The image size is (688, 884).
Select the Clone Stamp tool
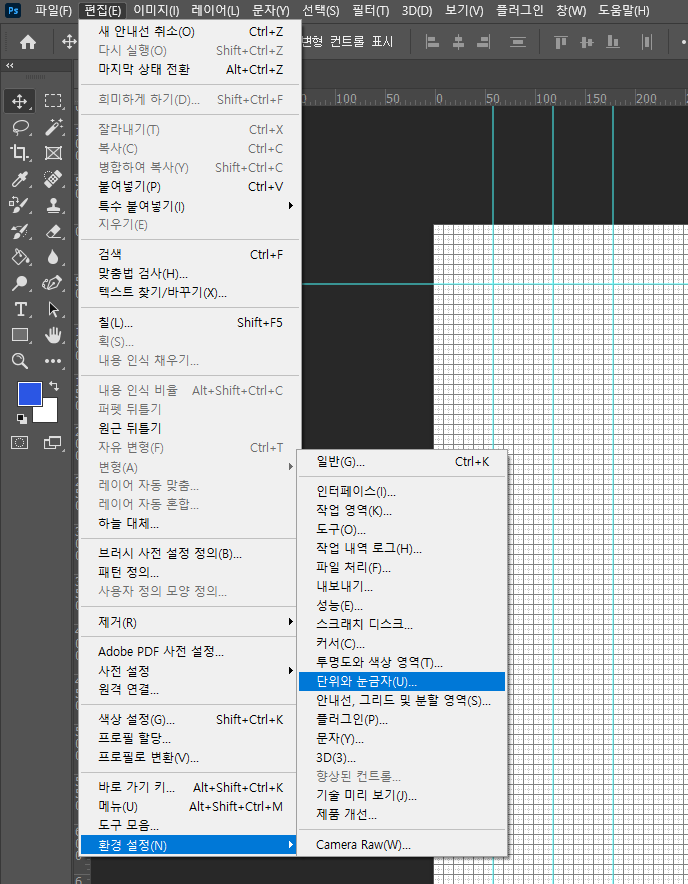[53, 205]
